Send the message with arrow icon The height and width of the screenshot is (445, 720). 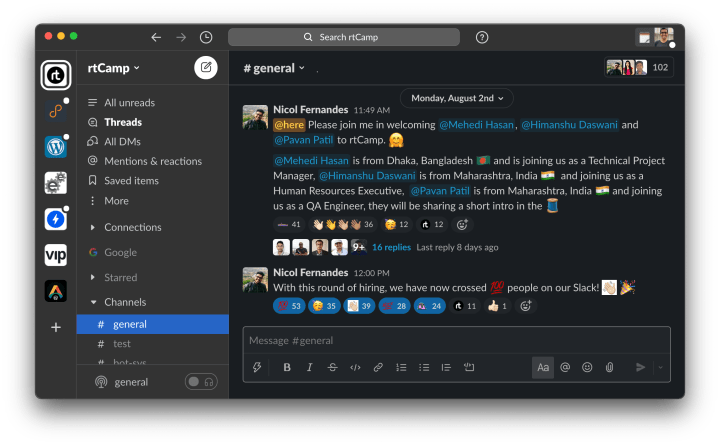(640, 367)
